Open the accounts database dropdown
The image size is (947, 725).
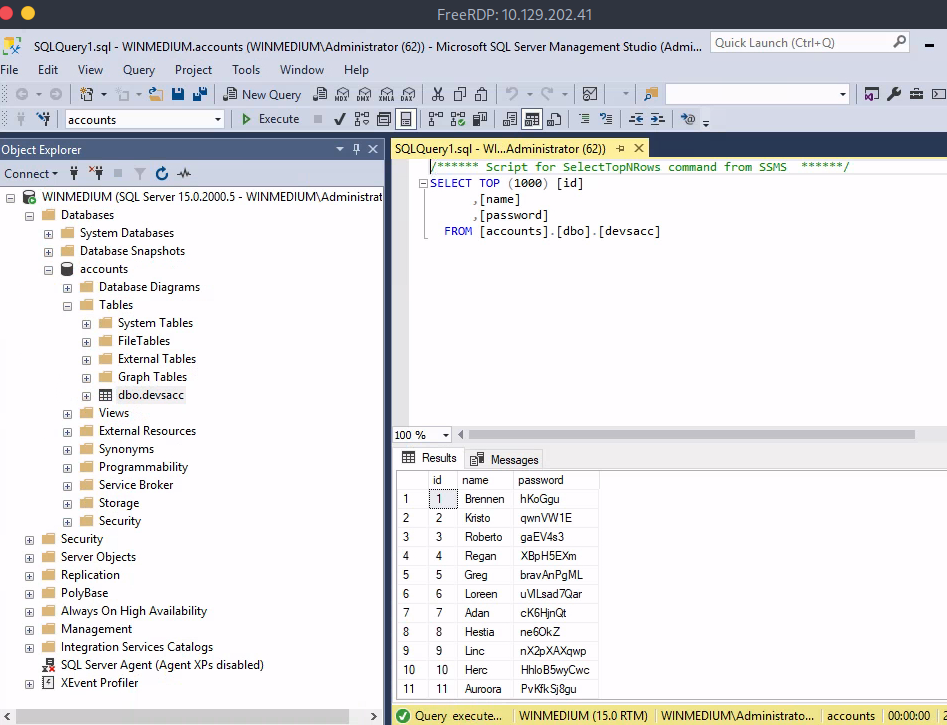pyautogui.click(x=218, y=119)
